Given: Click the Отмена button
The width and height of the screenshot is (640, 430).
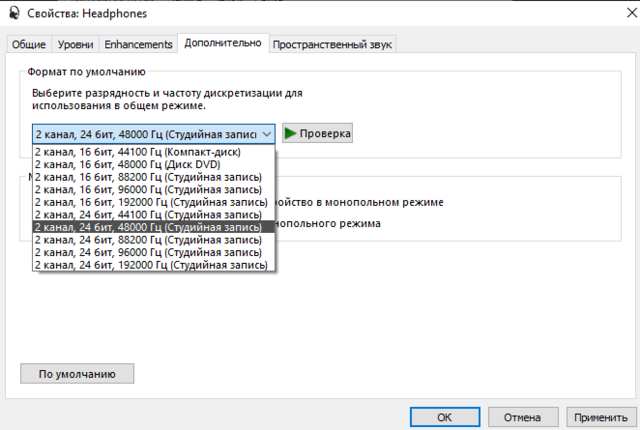Looking at the screenshot, I should click(x=522, y=416).
